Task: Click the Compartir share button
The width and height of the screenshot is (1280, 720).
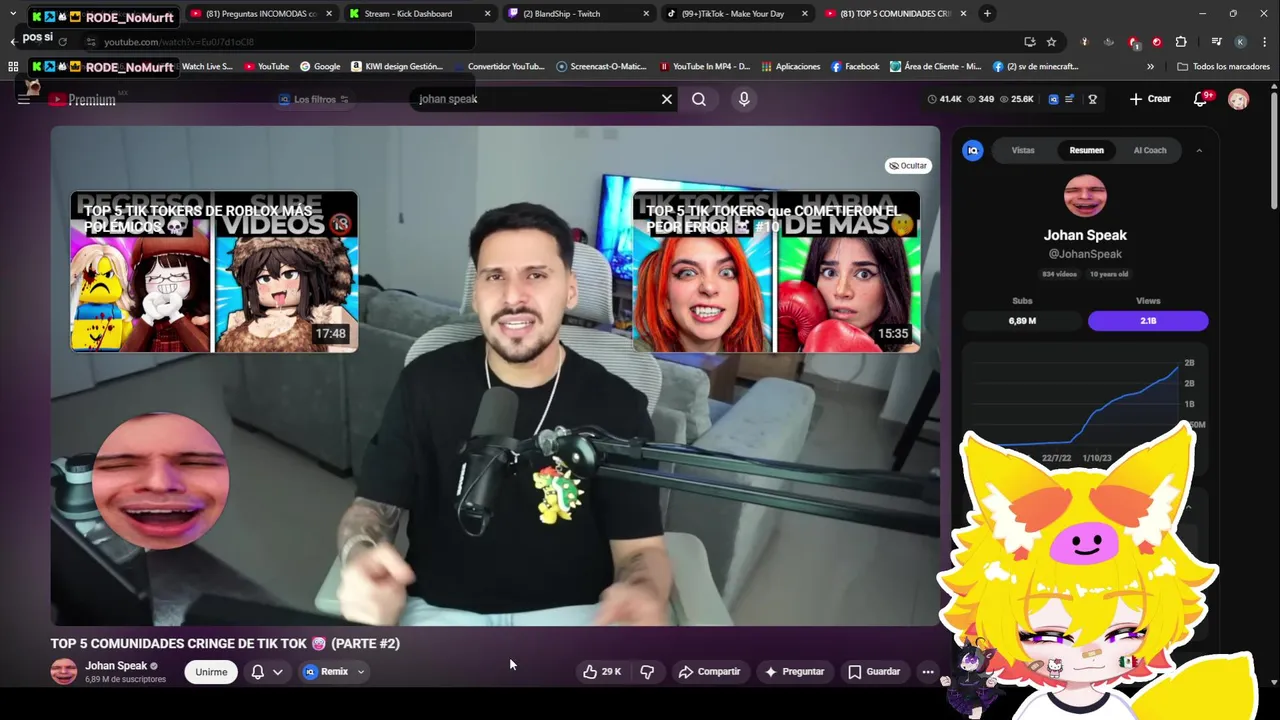Action: click(x=709, y=672)
